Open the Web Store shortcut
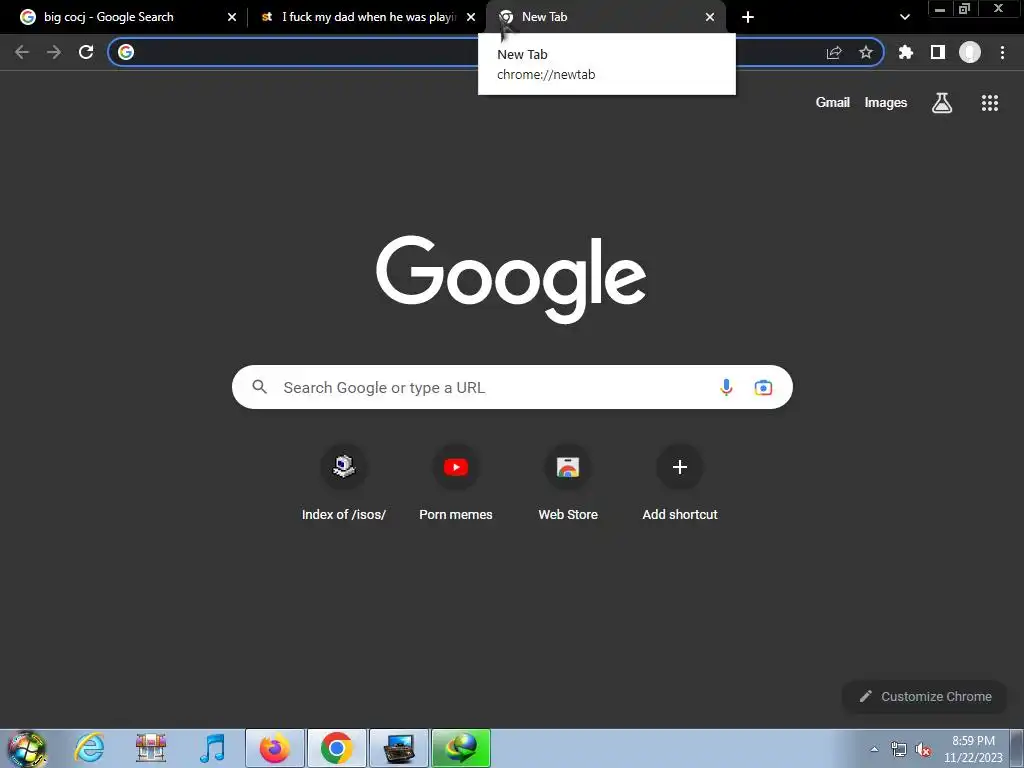Screen dimensions: 1024x768 pyautogui.click(x=568, y=483)
